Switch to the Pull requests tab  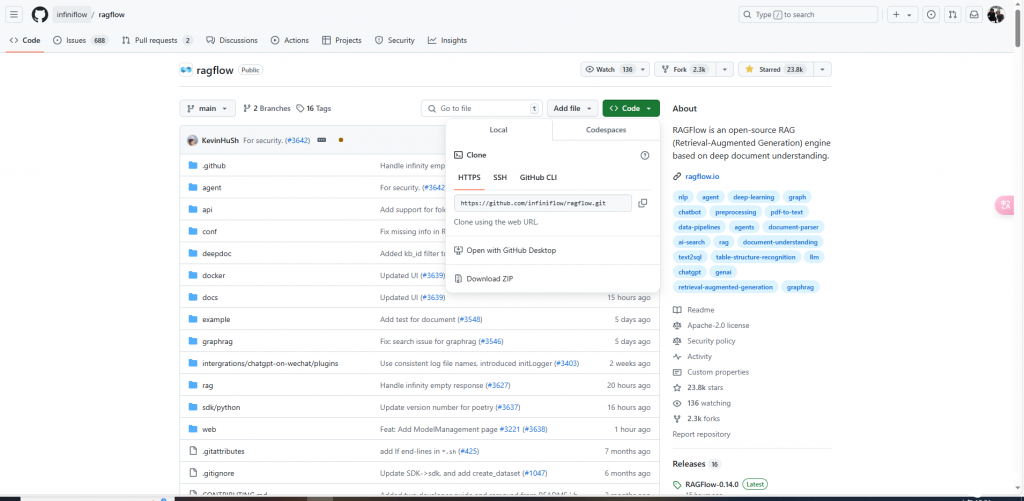[x=157, y=40]
